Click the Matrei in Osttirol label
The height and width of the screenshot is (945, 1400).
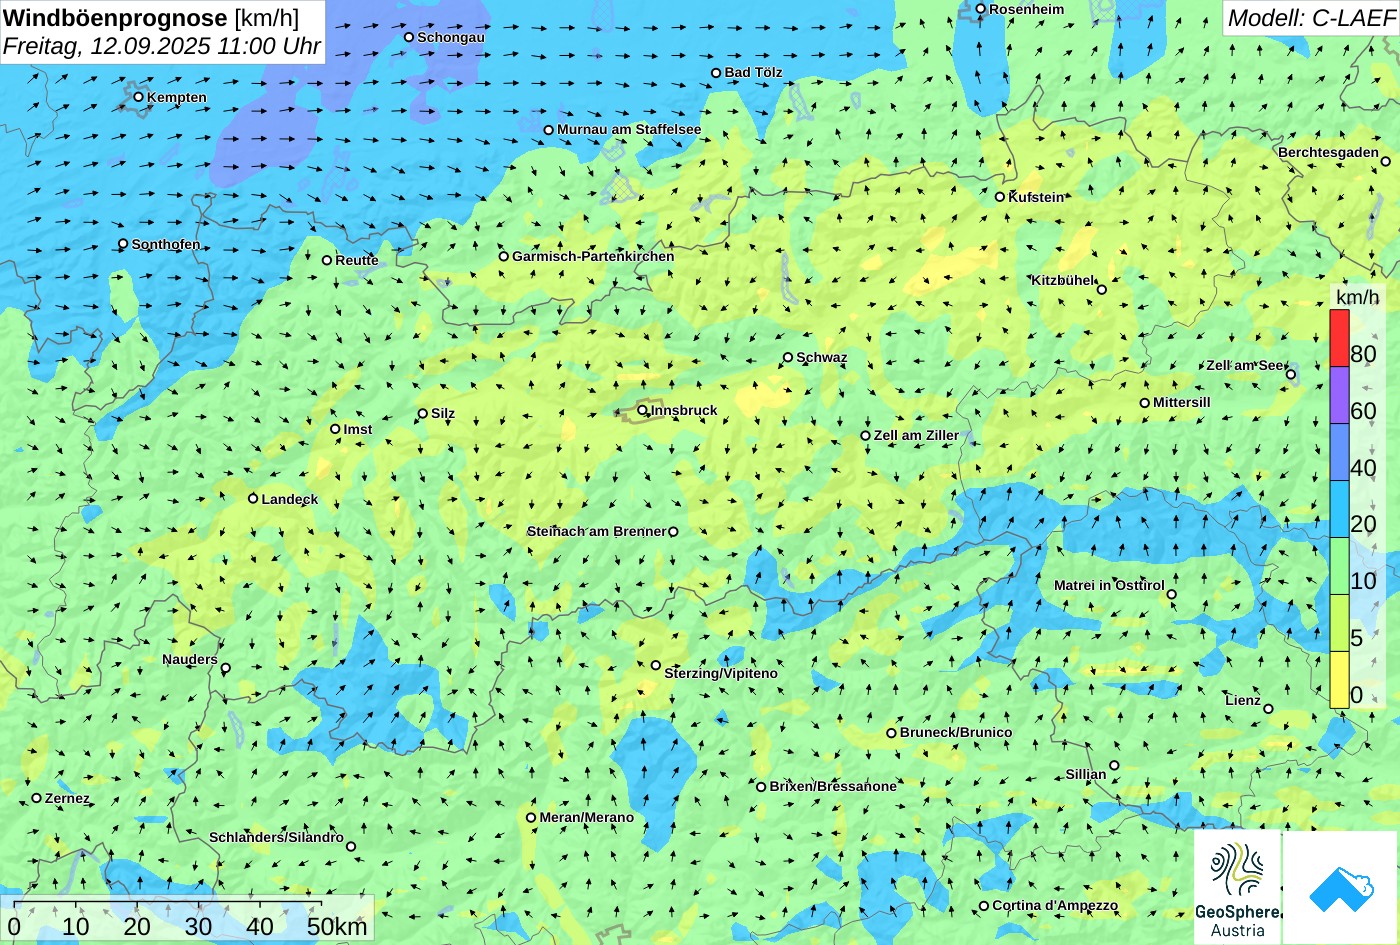coord(1109,585)
